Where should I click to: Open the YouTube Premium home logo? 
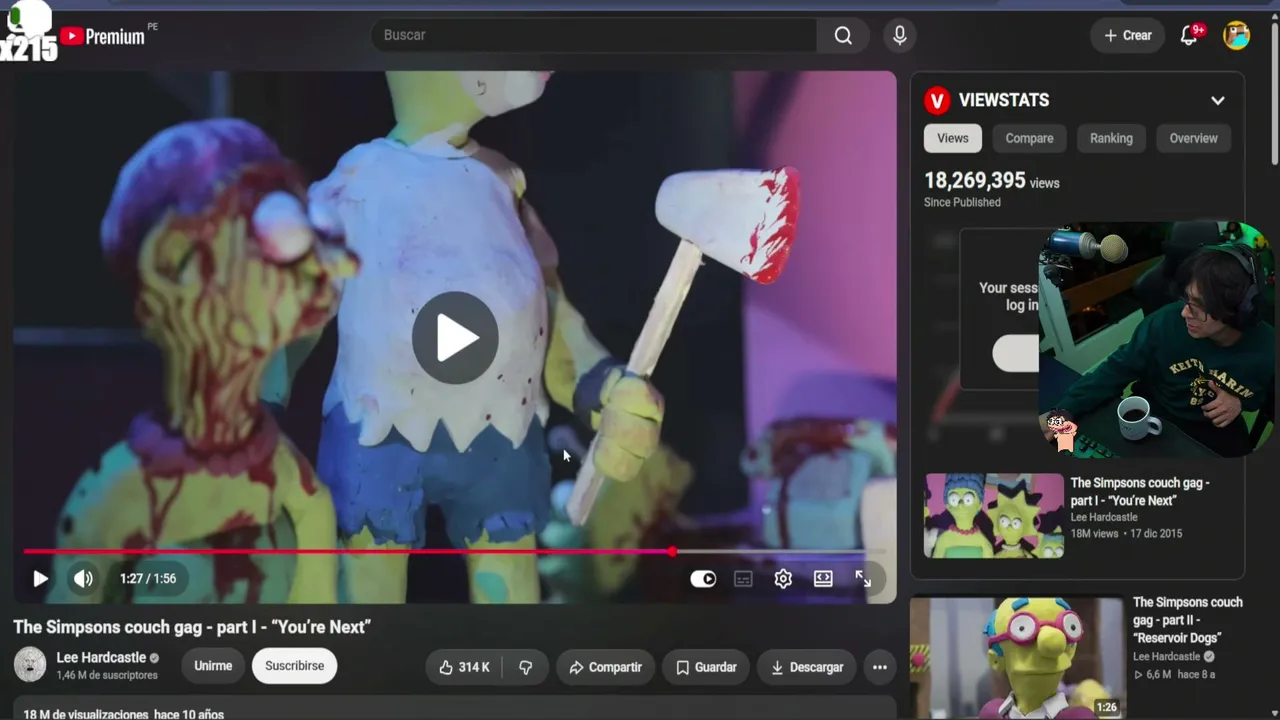click(x=103, y=36)
